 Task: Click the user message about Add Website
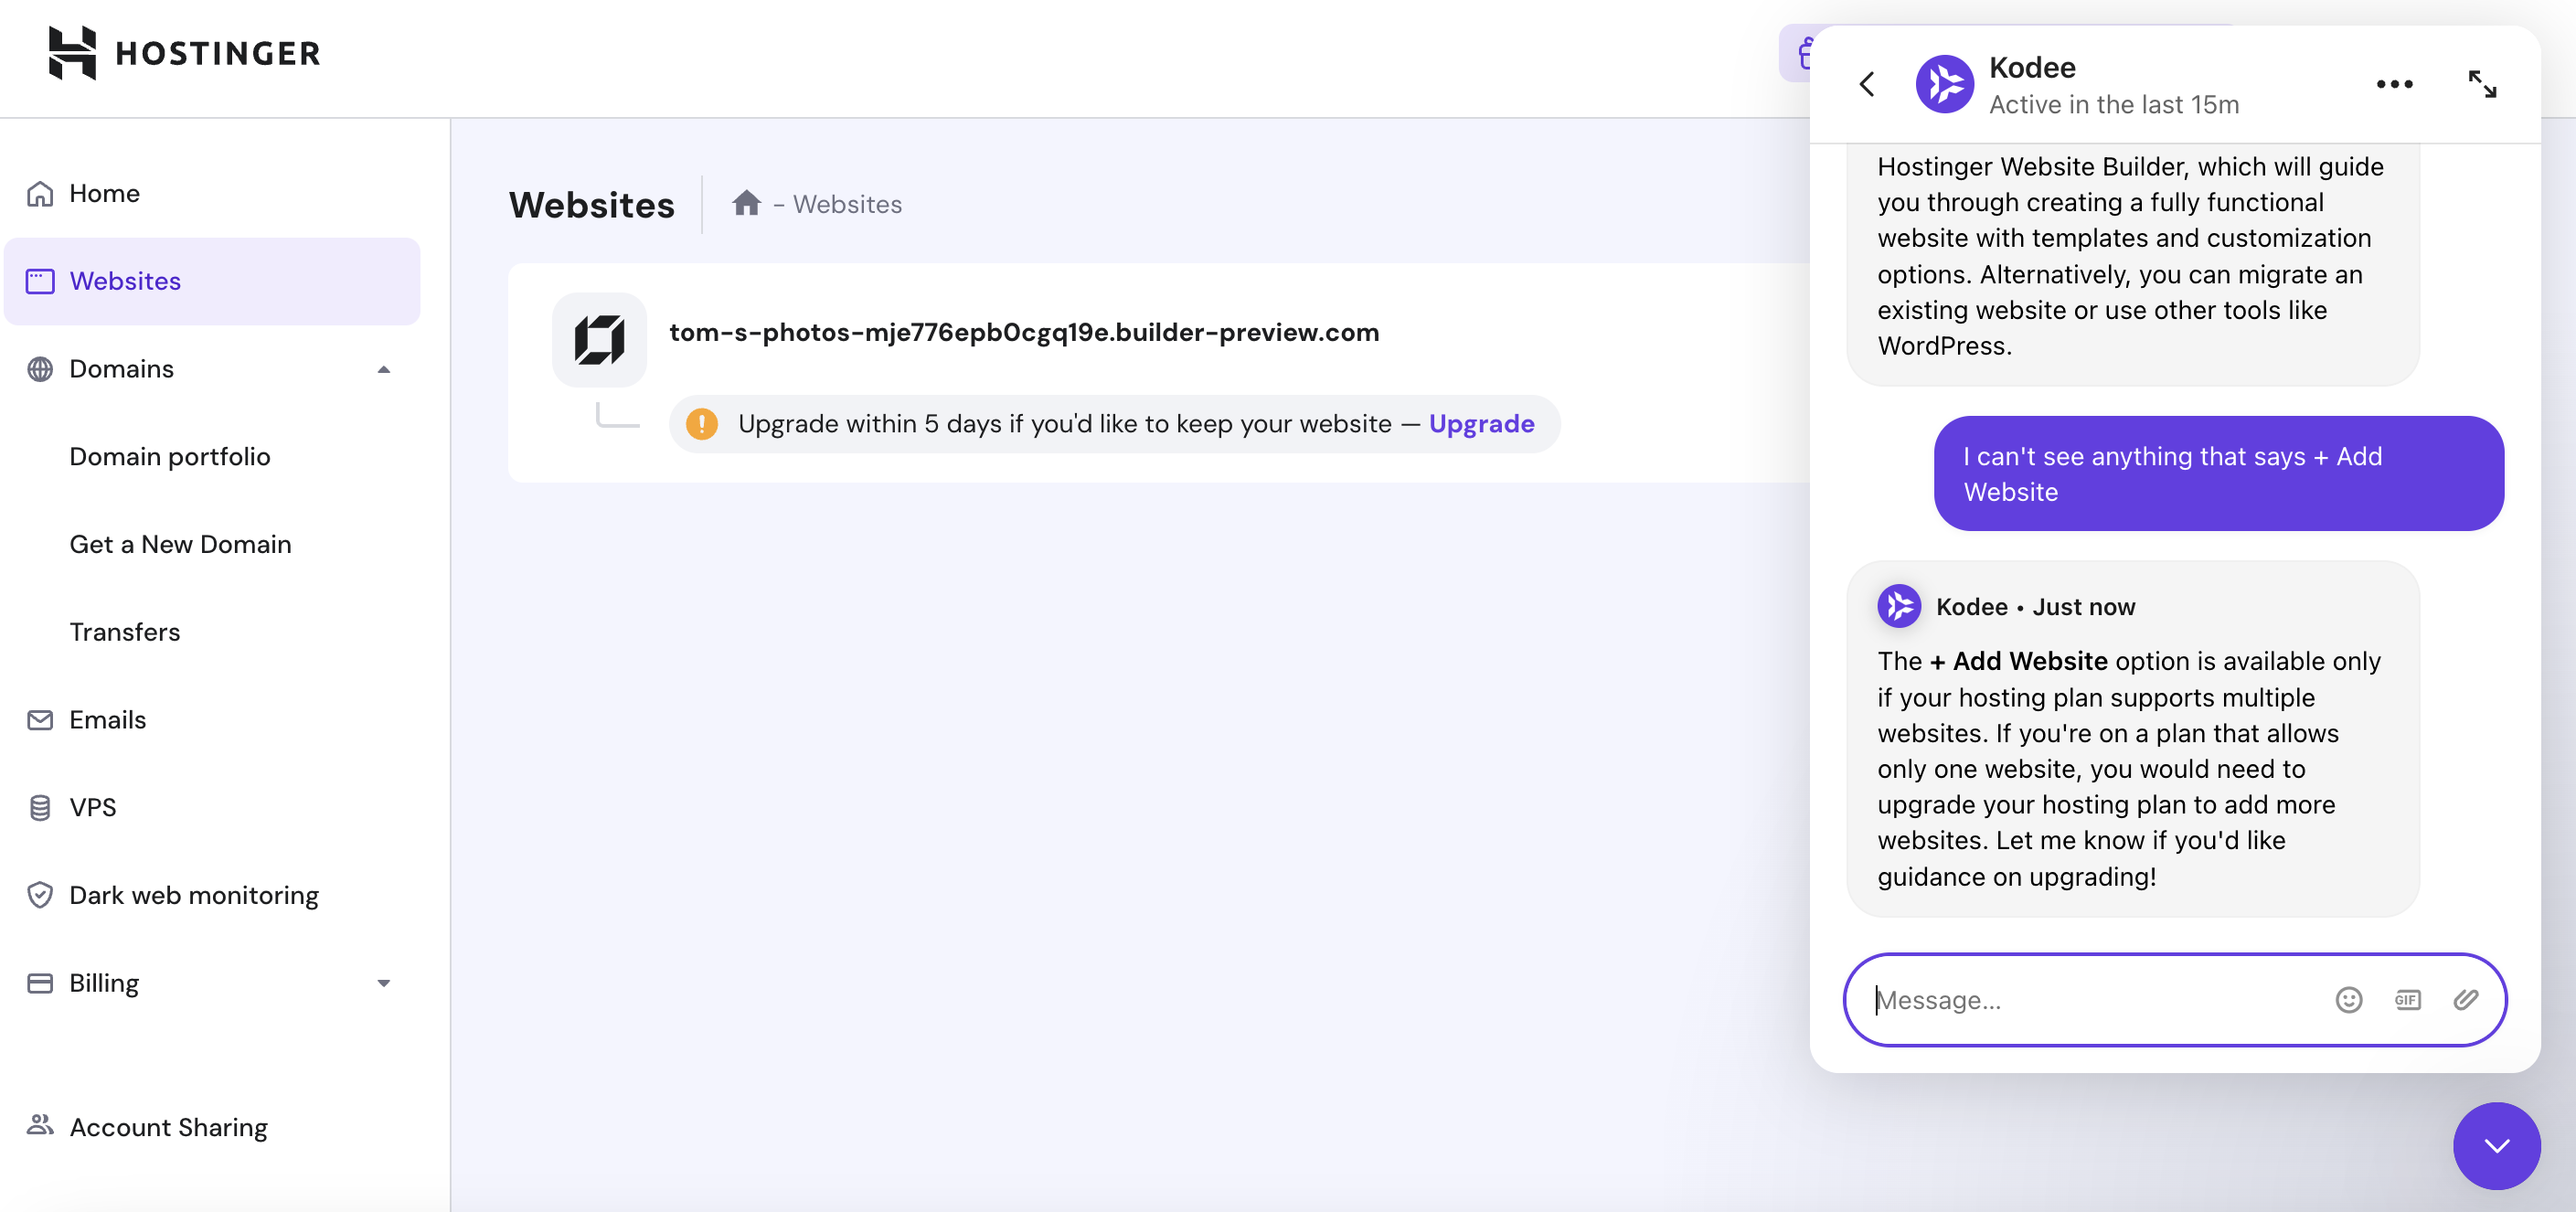(2218, 474)
